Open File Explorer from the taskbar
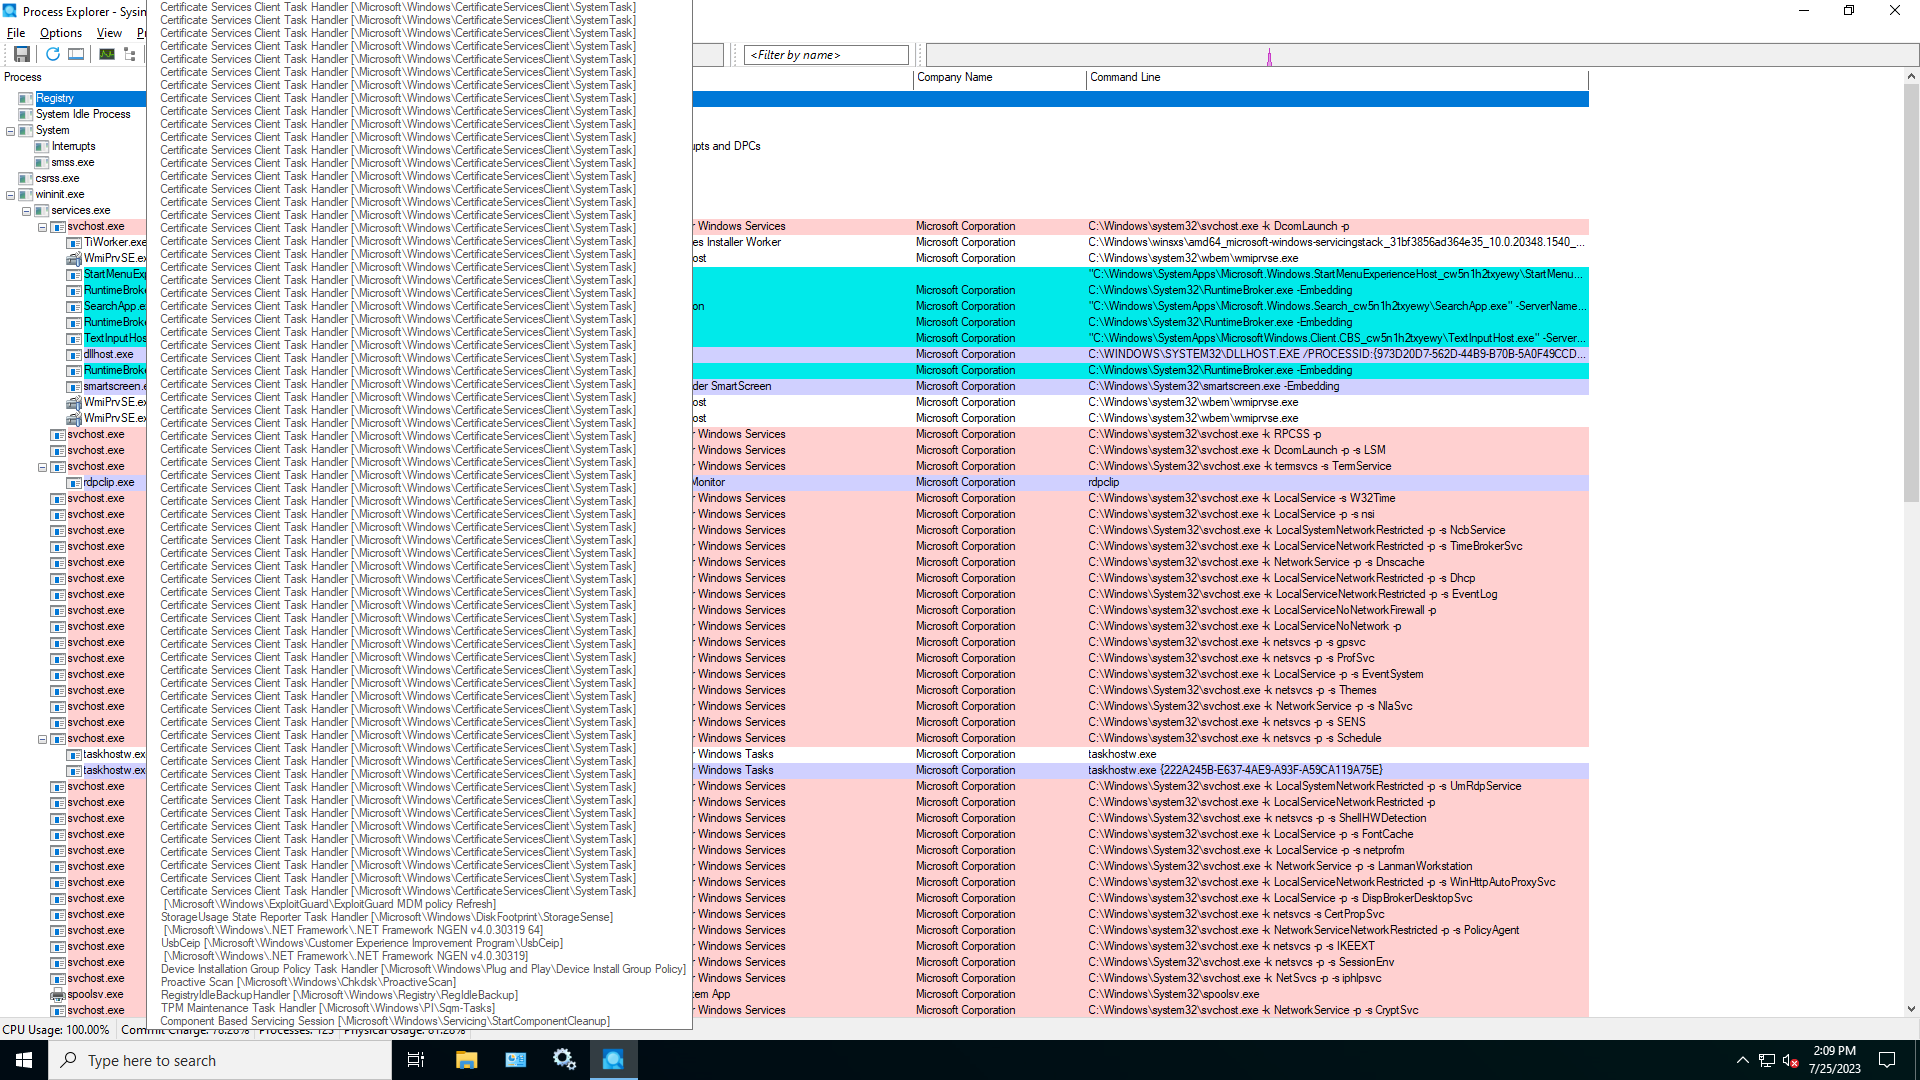The height and width of the screenshot is (1080, 1920). [466, 1060]
